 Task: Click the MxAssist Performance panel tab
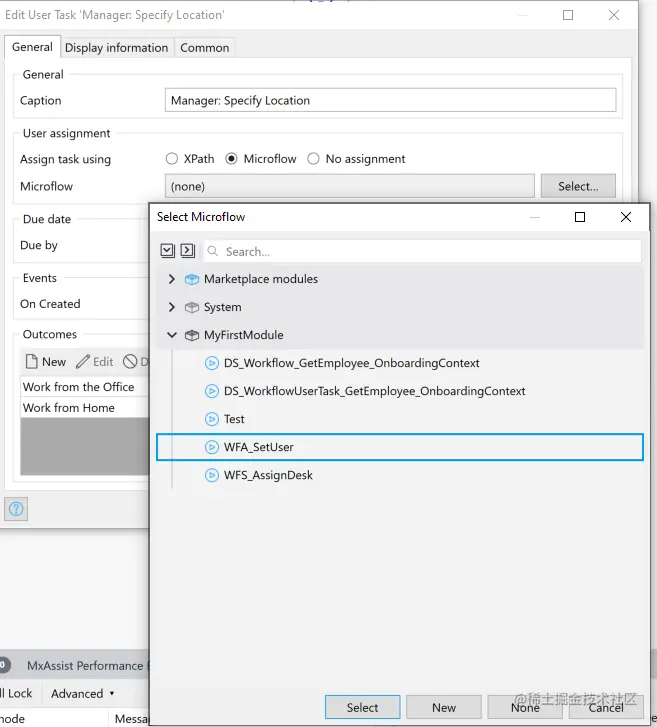pos(85,666)
